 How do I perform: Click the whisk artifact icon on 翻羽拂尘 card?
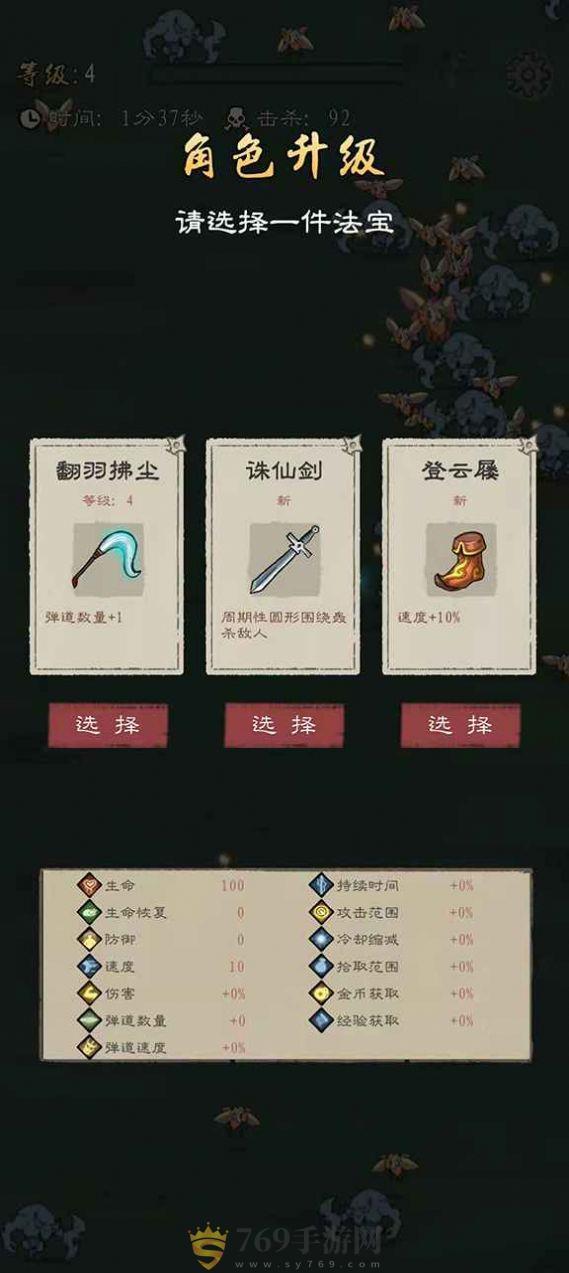click(107, 558)
